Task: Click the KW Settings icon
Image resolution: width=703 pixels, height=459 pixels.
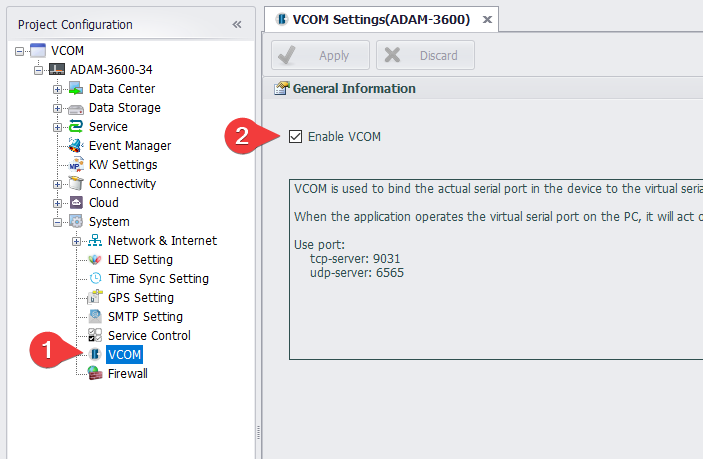Action: tap(75, 165)
